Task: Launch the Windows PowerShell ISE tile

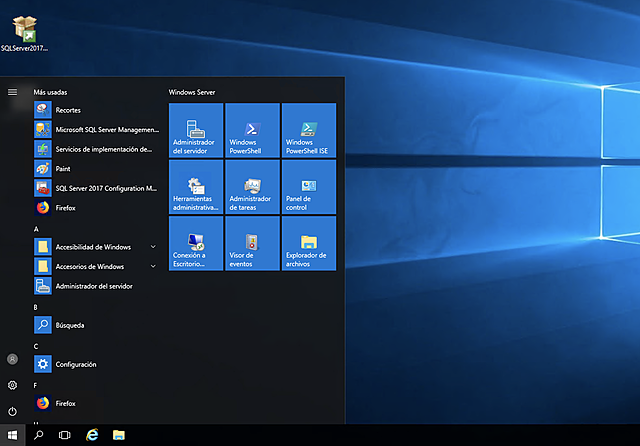Action: coord(309,130)
